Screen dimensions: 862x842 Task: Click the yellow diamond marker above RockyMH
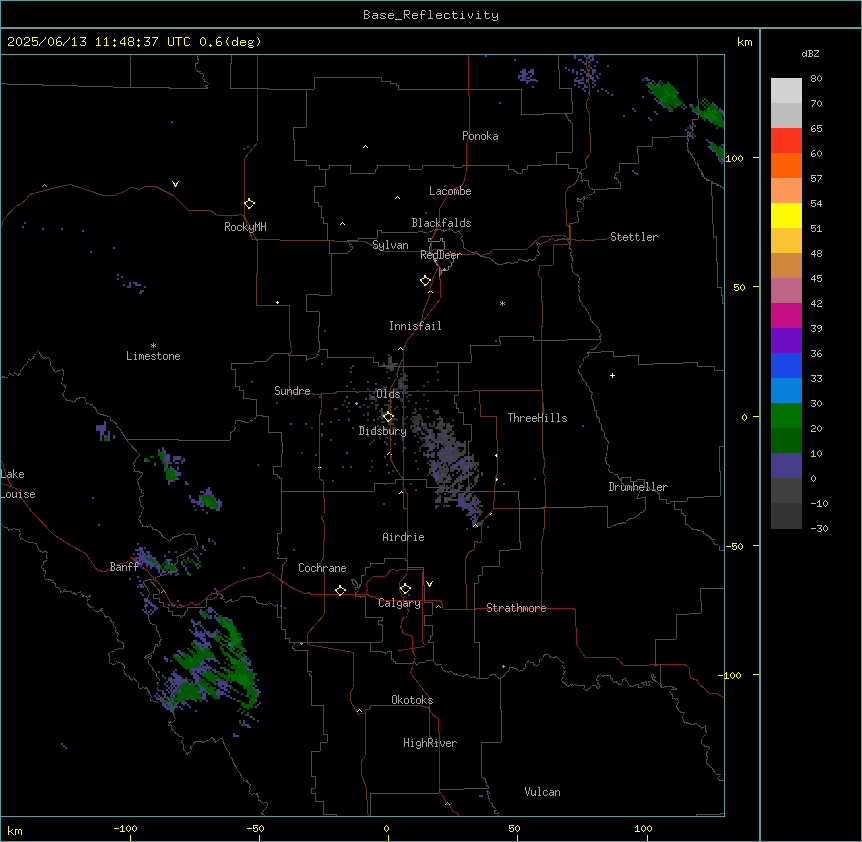pos(250,204)
